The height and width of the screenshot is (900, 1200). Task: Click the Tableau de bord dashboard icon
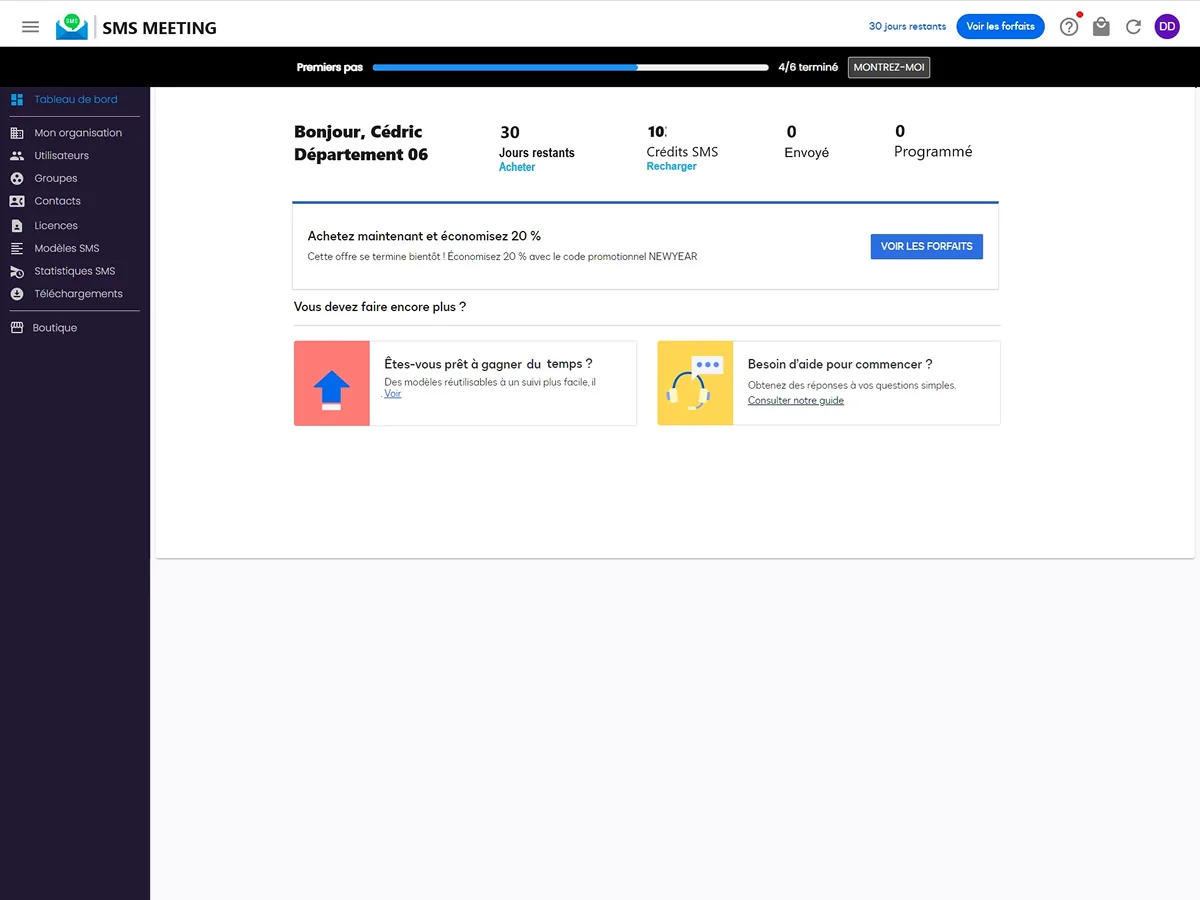[17, 100]
